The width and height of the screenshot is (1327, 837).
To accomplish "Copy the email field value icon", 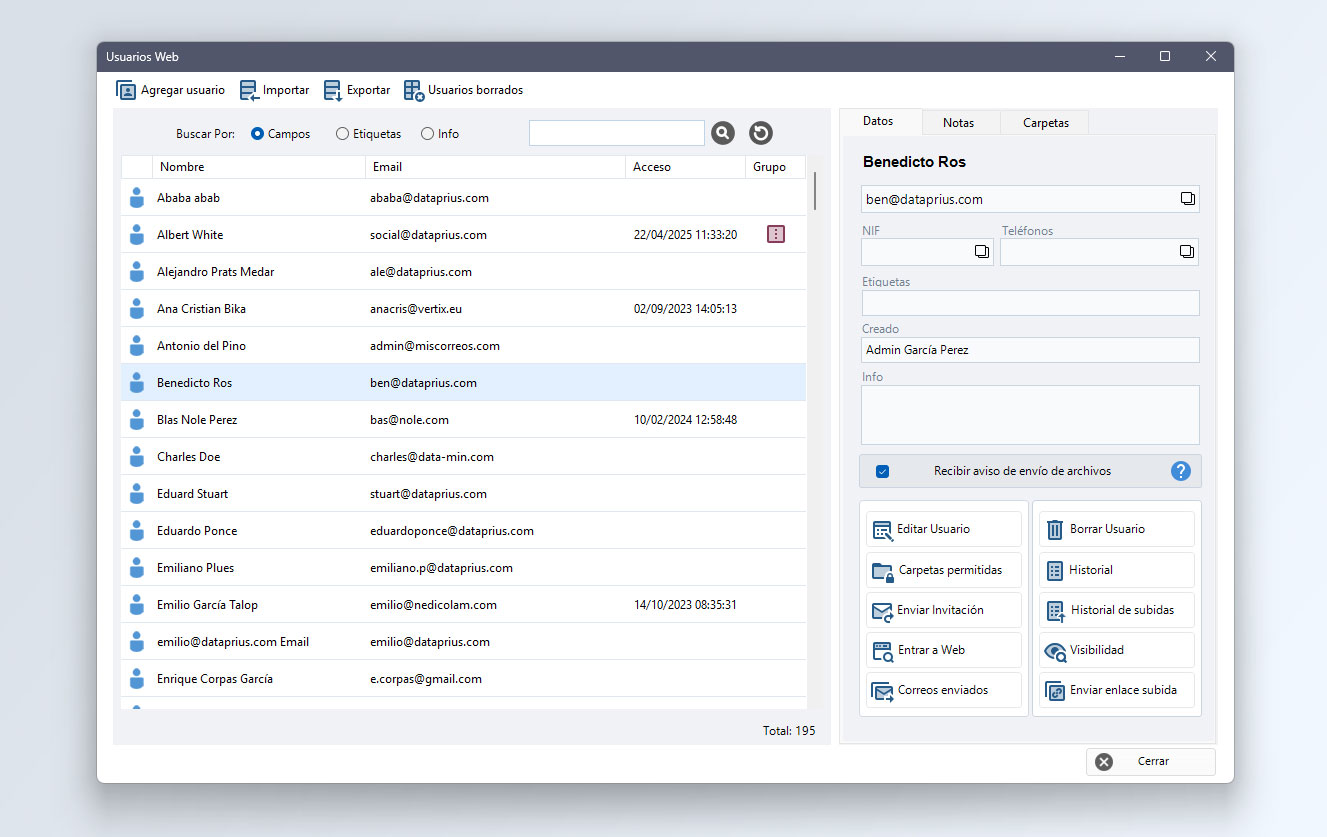I will 1187,199.
